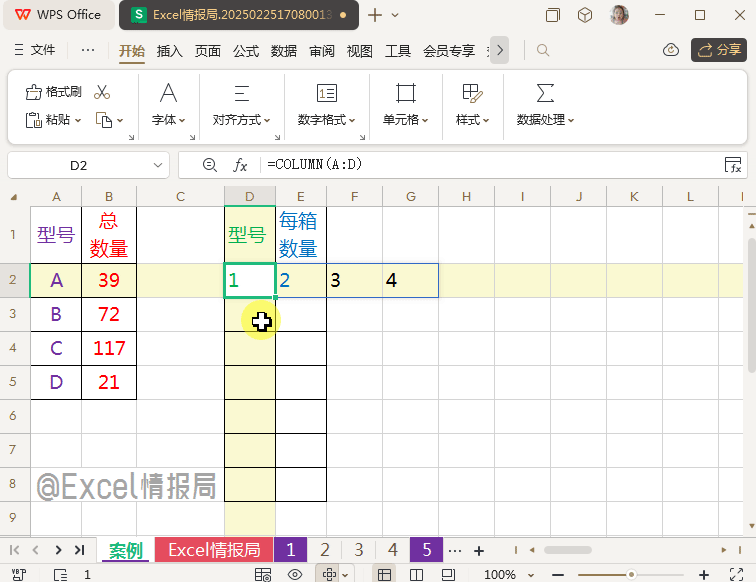Click the Cut scissors icon

102,92
